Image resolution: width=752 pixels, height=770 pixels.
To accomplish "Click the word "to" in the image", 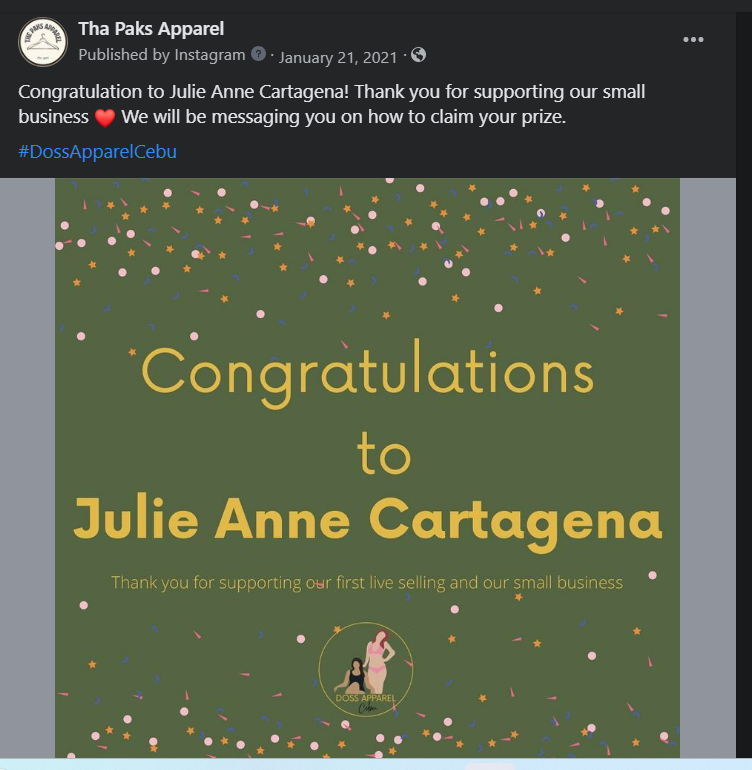I will 384,456.
